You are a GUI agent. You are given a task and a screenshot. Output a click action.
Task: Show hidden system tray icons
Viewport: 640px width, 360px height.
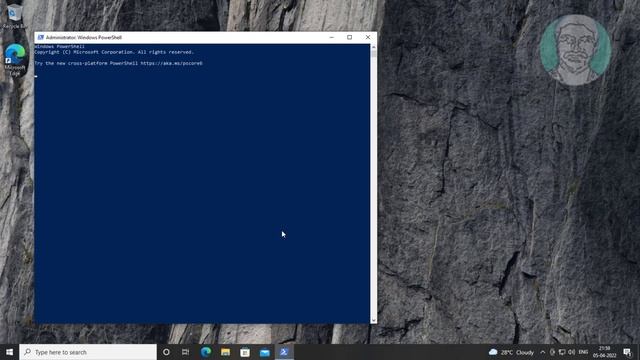[x=542, y=352]
